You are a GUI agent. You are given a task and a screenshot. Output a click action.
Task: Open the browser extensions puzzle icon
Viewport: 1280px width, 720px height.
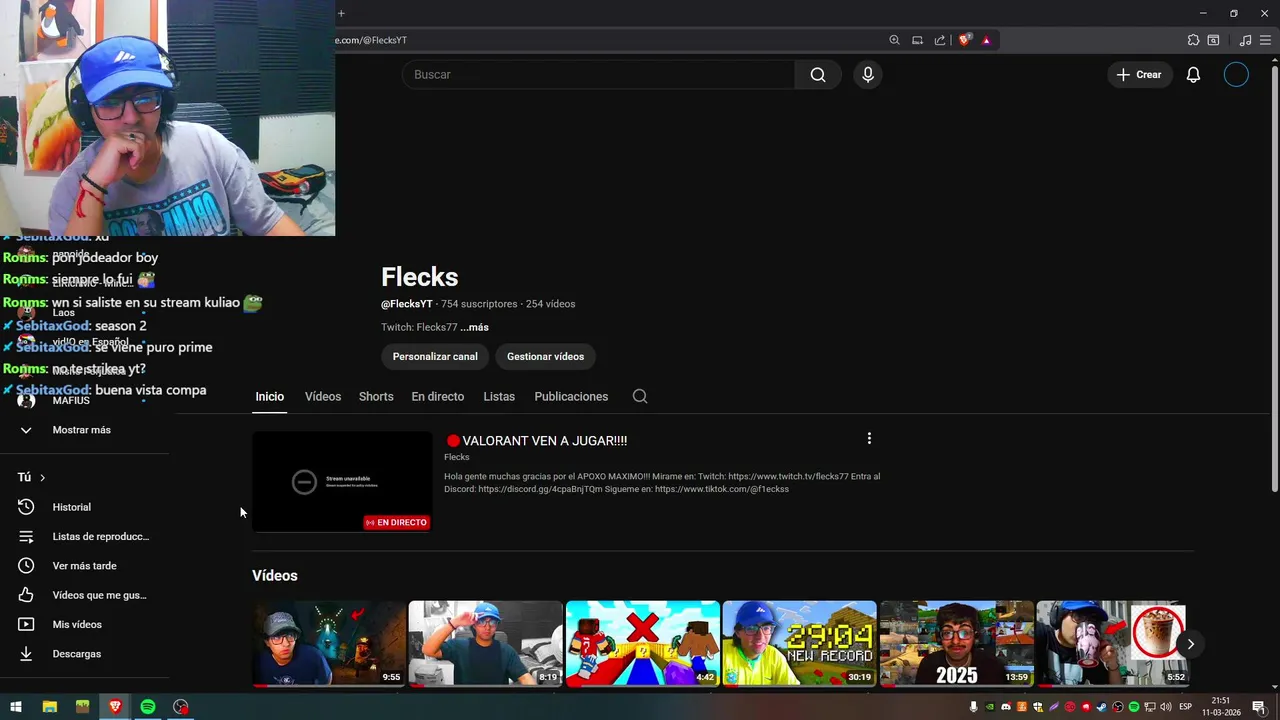pyautogui.click(x=1193, y=40)
